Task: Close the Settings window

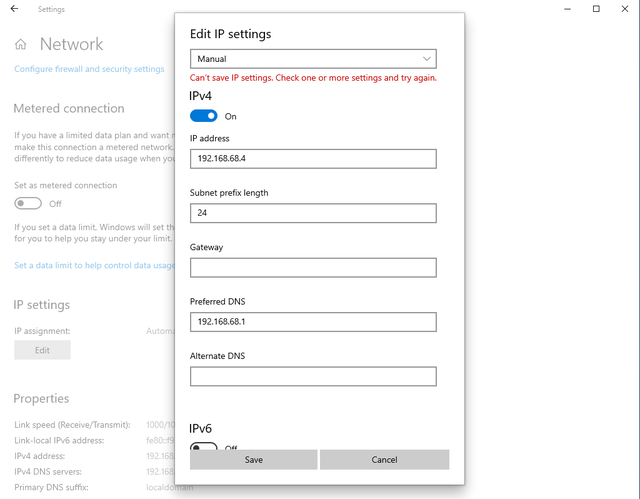Action: click(x=625, y=9)
